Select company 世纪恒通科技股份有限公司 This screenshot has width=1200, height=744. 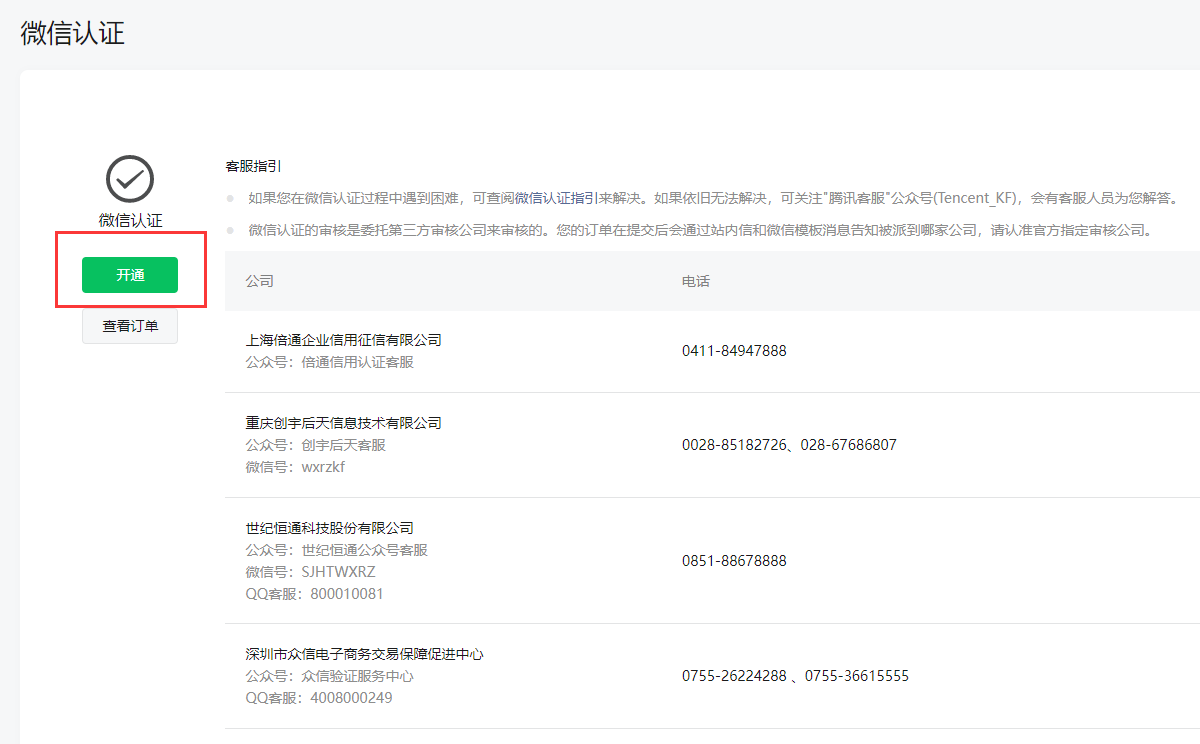click(329, 528)
